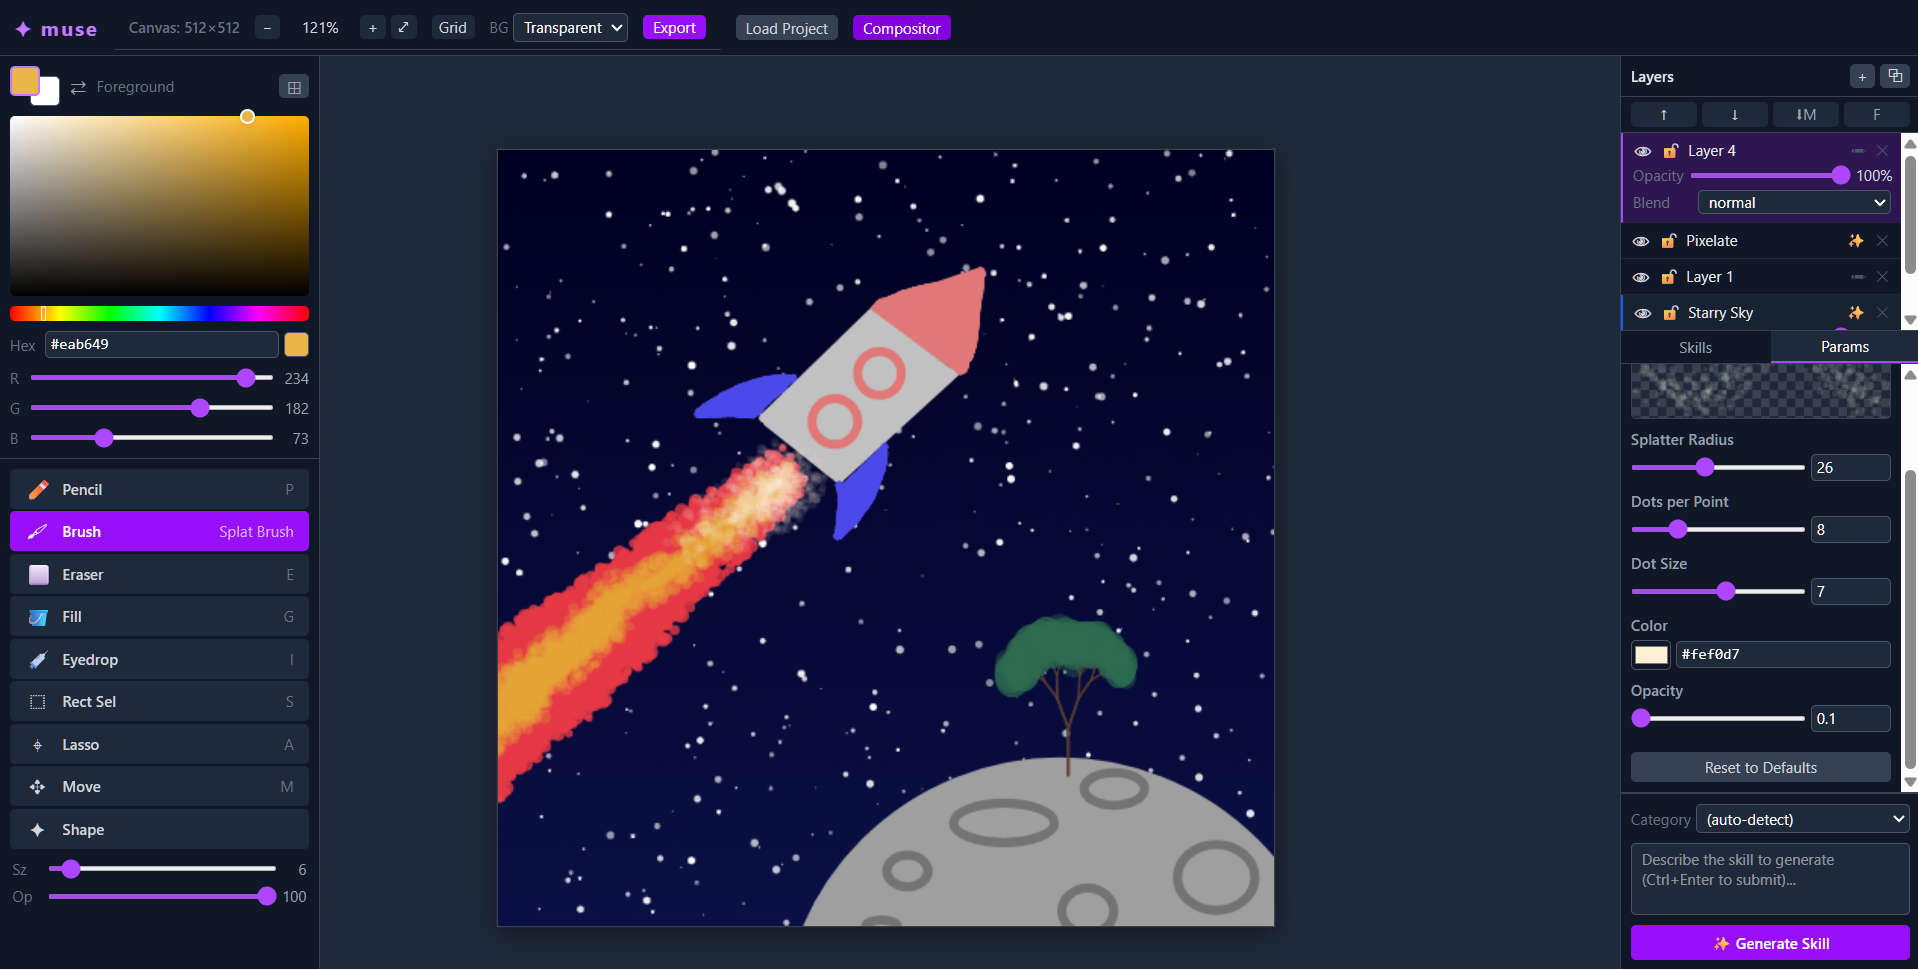Screen dimensions: 1918x970
Task: Select the Eraser tool
Action: coord(159,575)
